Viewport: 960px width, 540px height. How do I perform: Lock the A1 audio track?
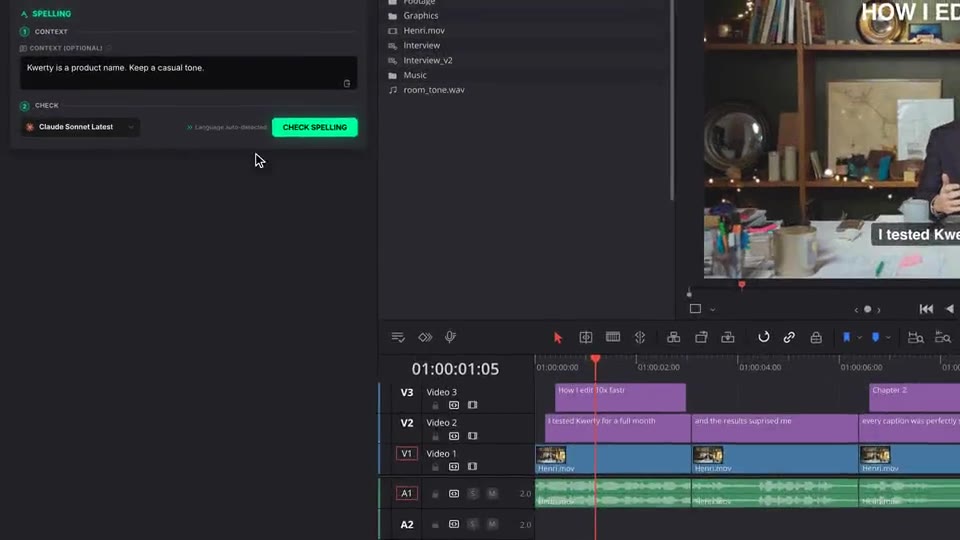tap(435, 493)
